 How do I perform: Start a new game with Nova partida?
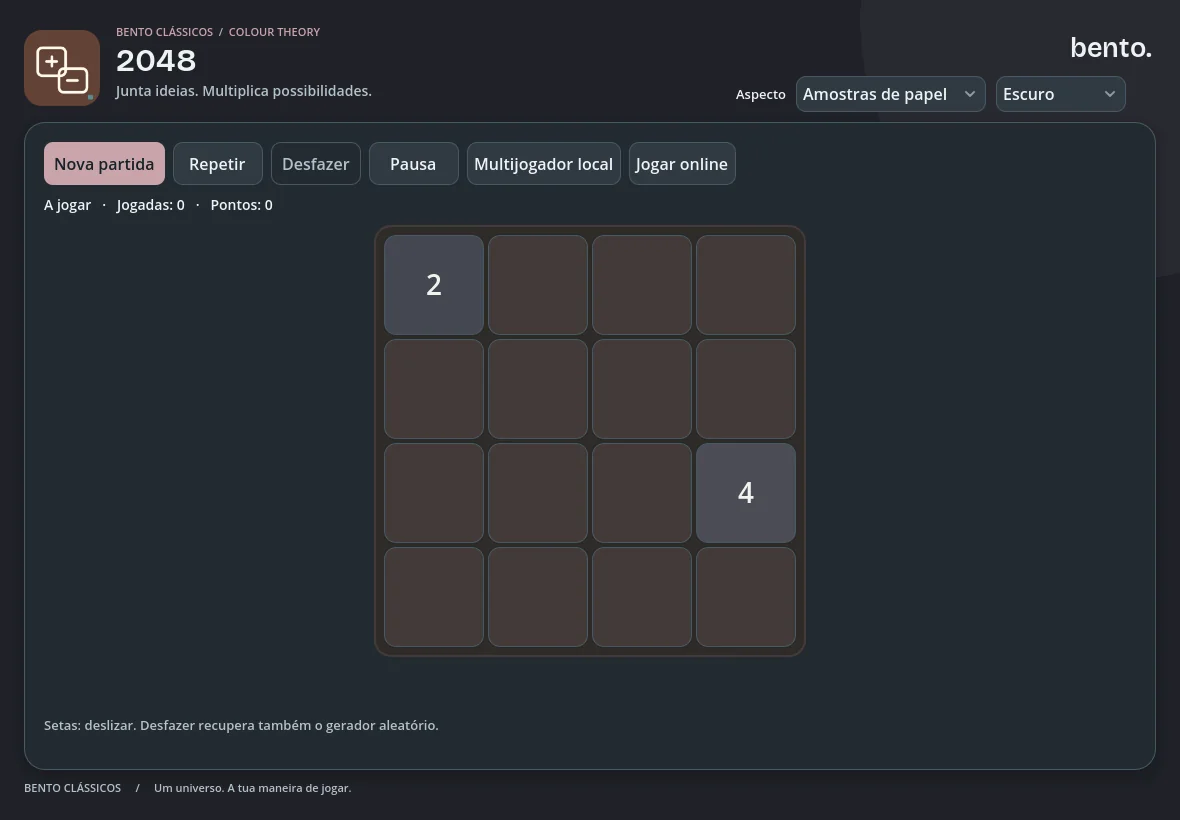point(104,163)
